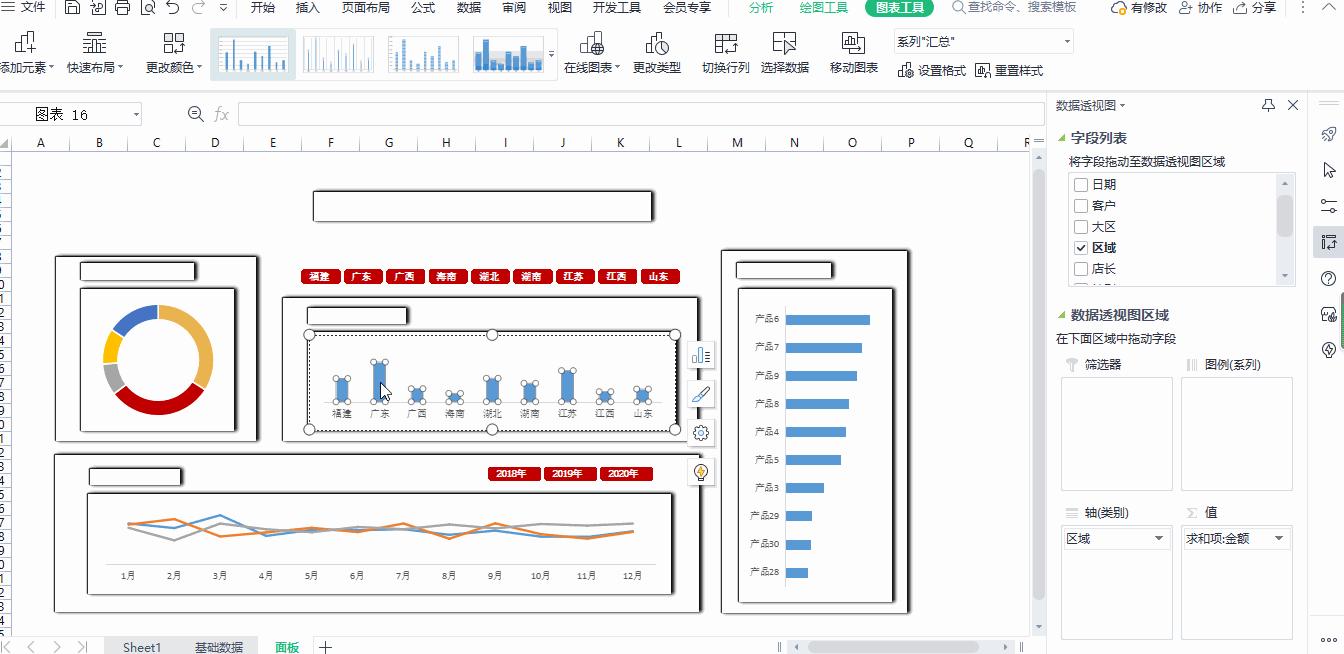Screen dimensions: 1344x654
Task: Click the sliders settings icon in sidebar
Action: [1328, 206]
